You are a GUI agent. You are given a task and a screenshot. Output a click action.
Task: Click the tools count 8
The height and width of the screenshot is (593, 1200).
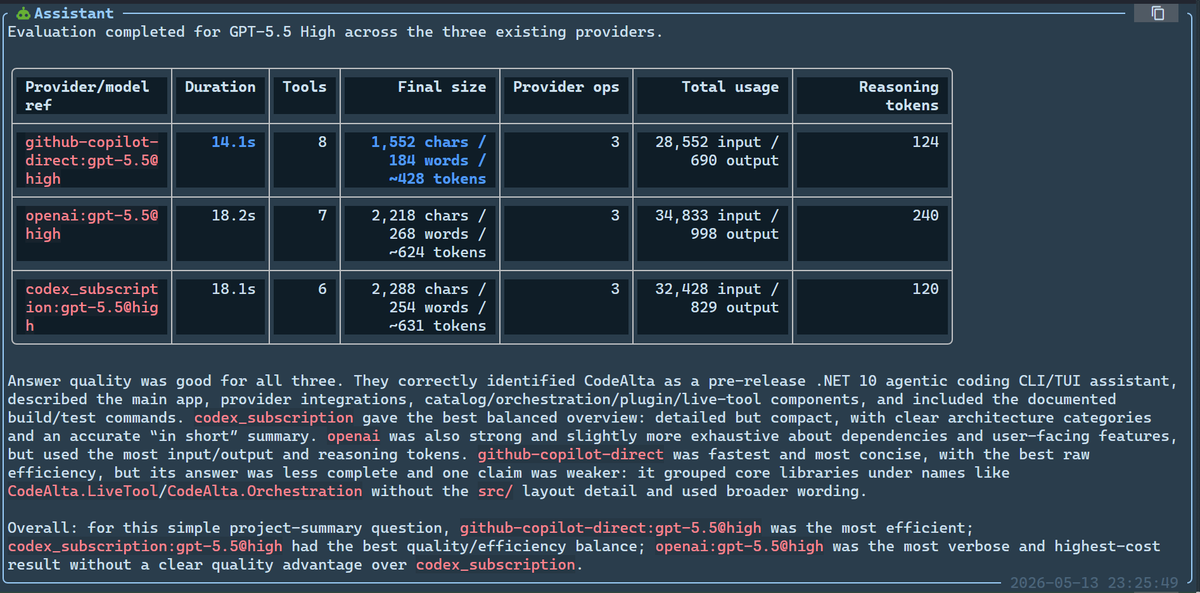(x=322, y=142)
